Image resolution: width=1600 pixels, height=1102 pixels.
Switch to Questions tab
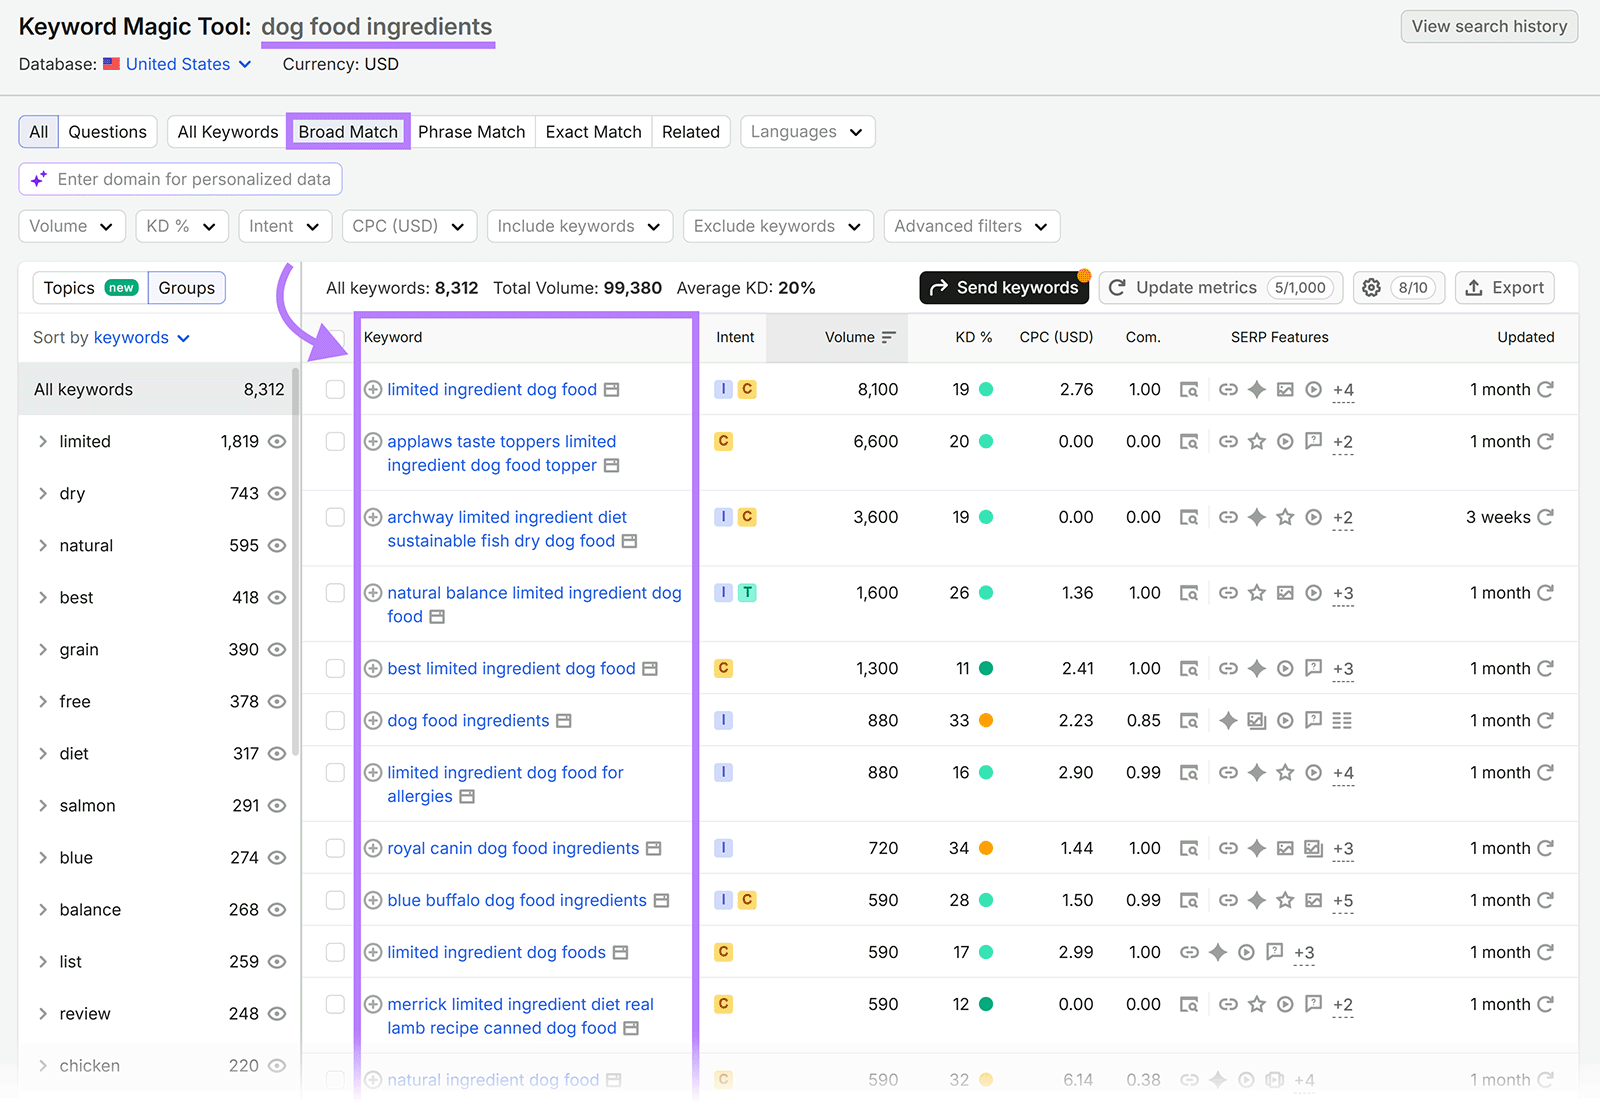108,132
